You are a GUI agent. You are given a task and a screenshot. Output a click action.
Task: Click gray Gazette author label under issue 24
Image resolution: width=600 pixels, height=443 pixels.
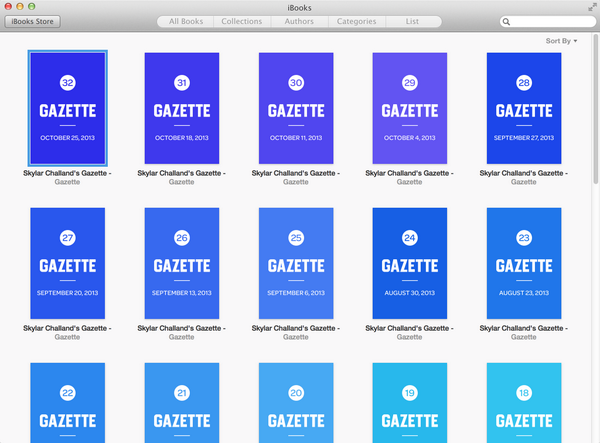(x=409, y=337)
